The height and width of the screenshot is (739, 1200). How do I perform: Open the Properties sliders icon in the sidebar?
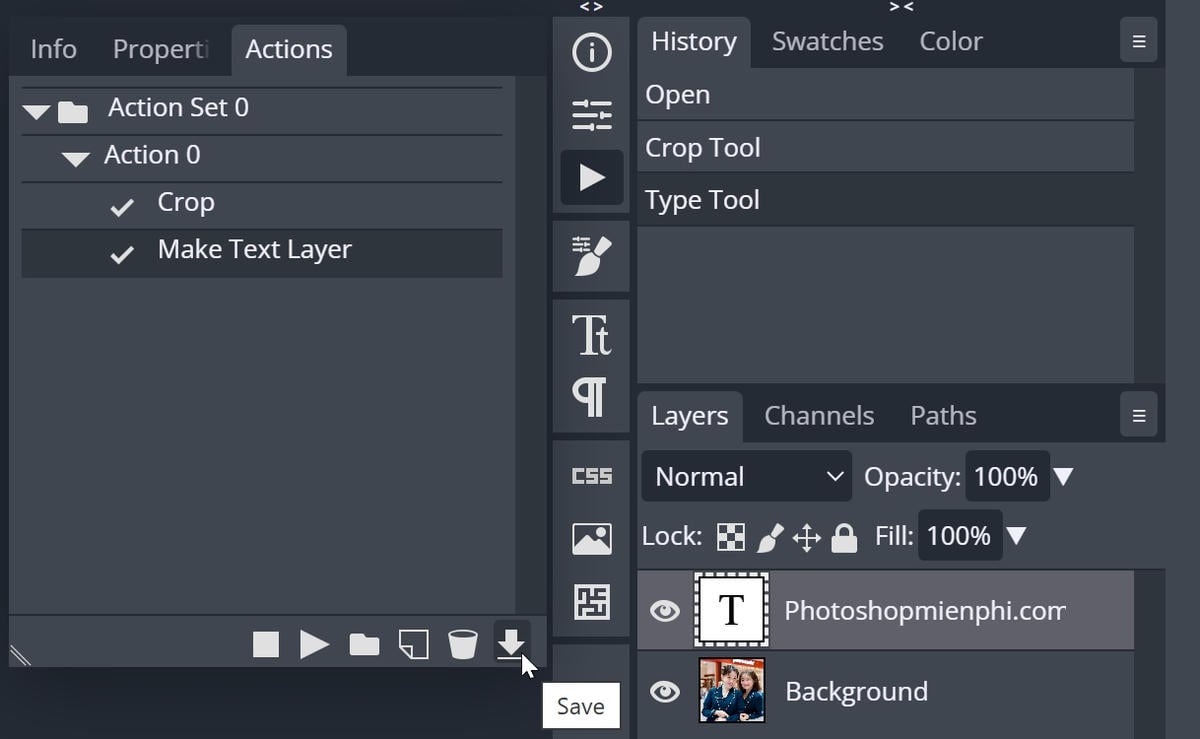[x=591, y=115]
